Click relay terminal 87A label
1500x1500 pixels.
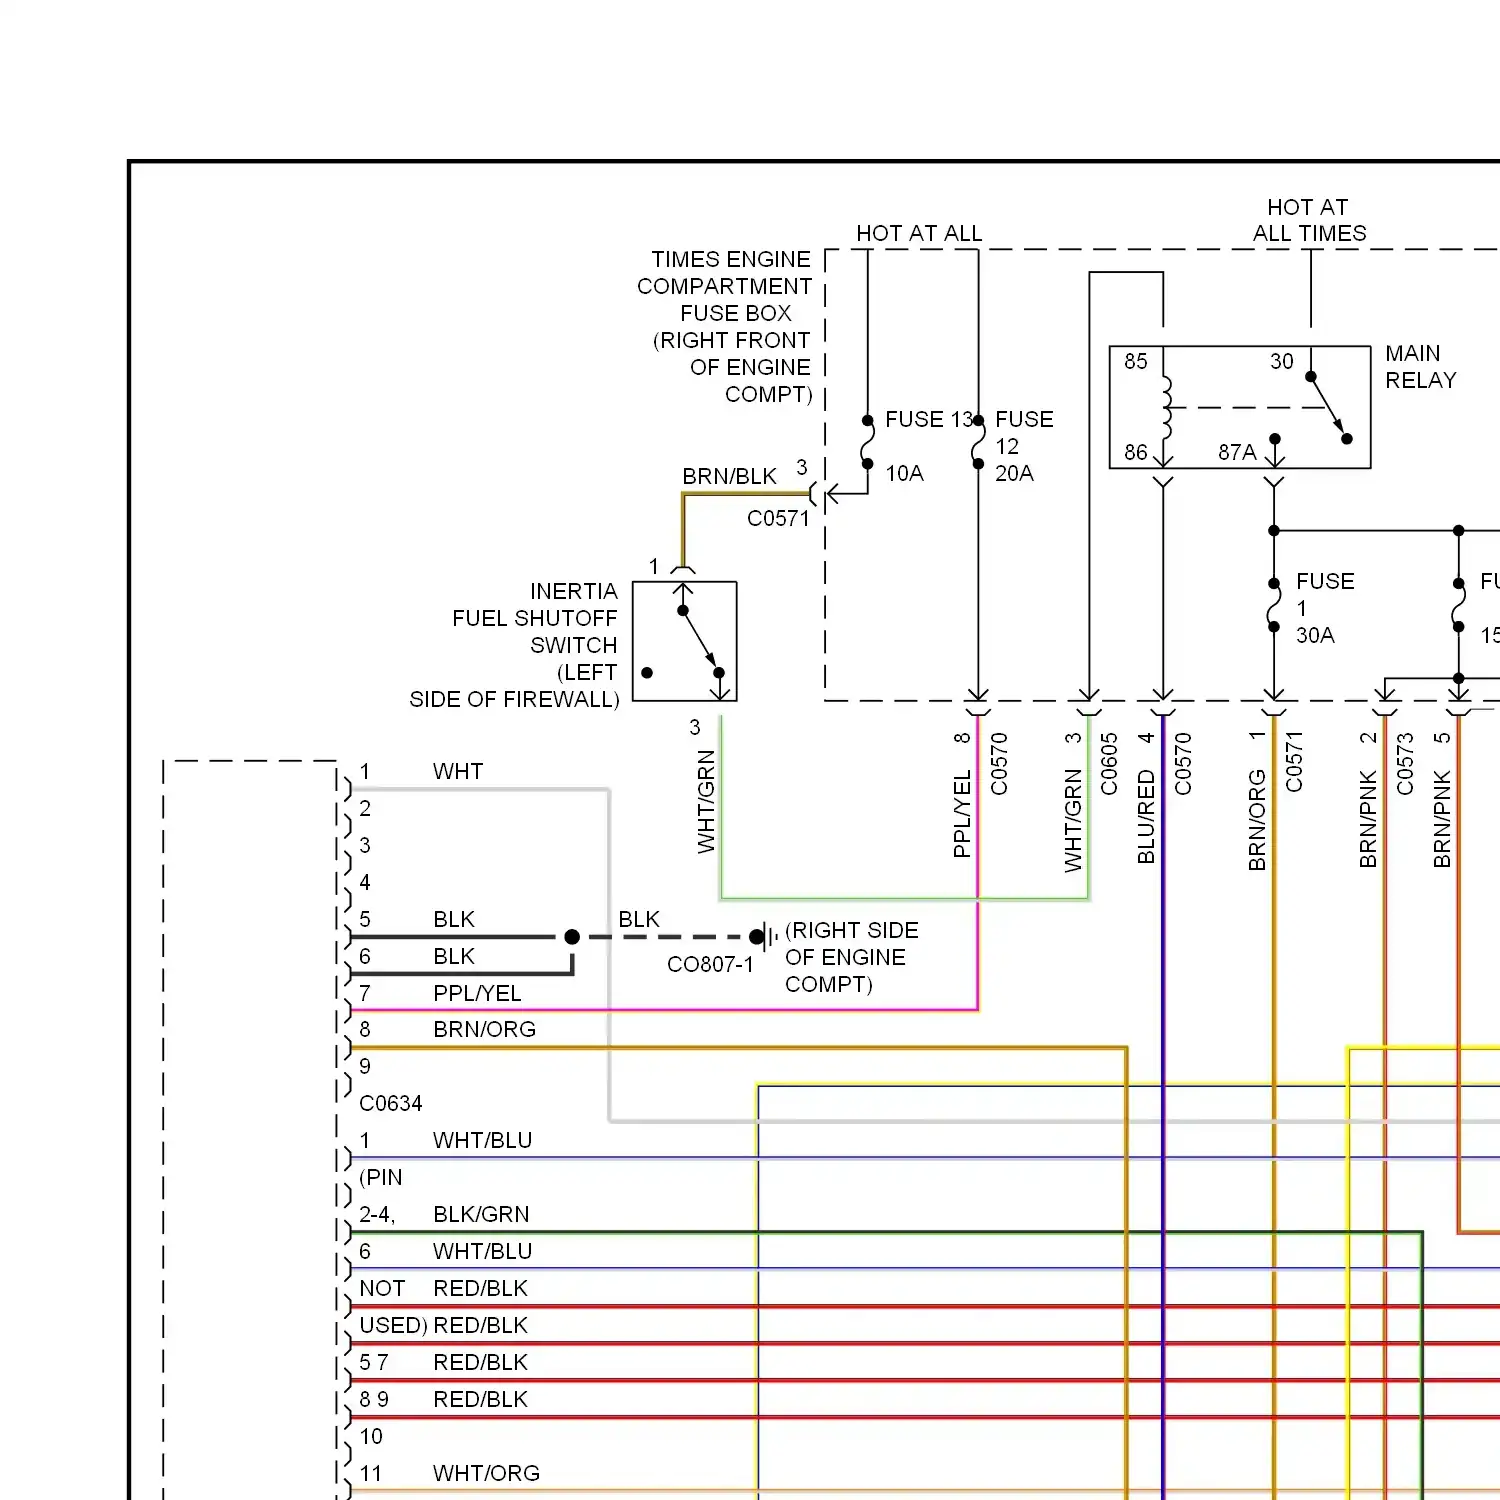click(x=1237, y=452)
